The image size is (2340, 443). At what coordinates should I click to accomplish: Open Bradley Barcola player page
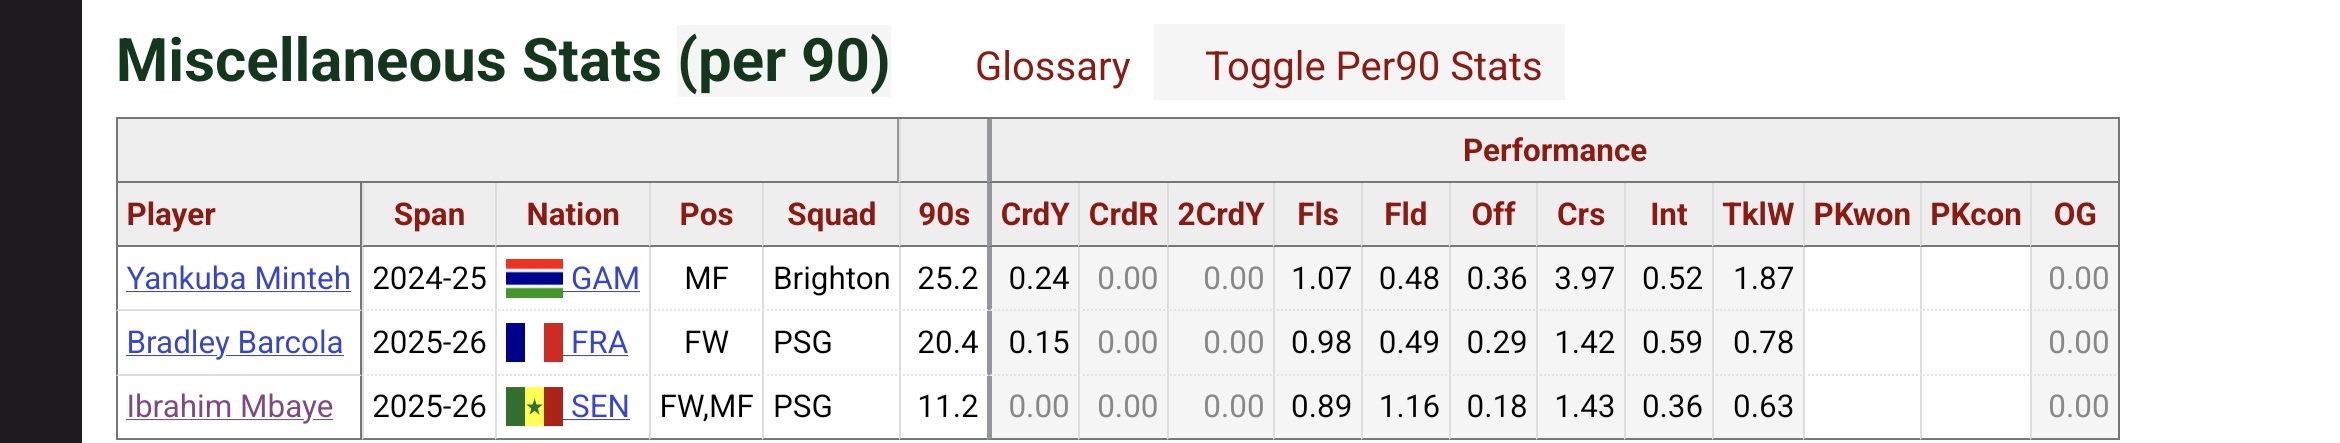click(234, 342)
